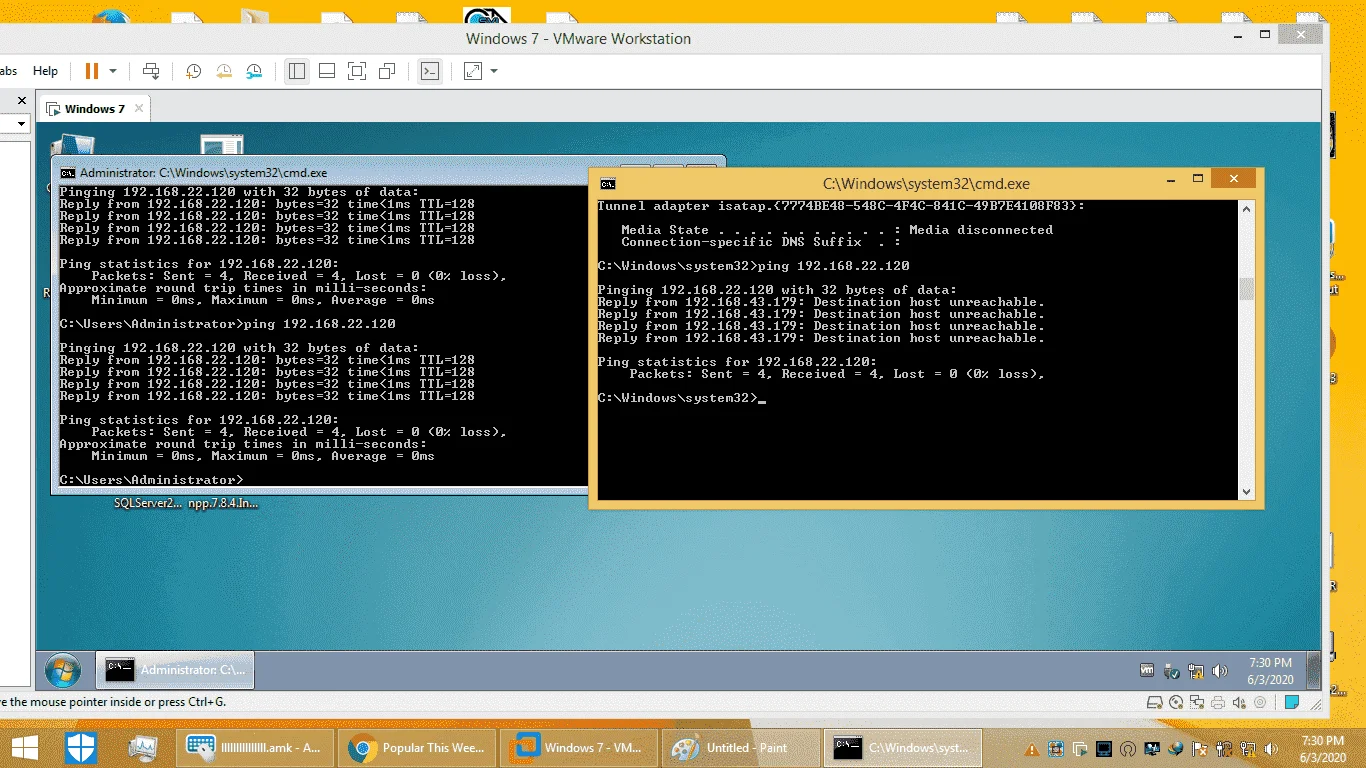Open the snapshot manager icon
Screen dimensions: 1366x768
pos(254,71)
